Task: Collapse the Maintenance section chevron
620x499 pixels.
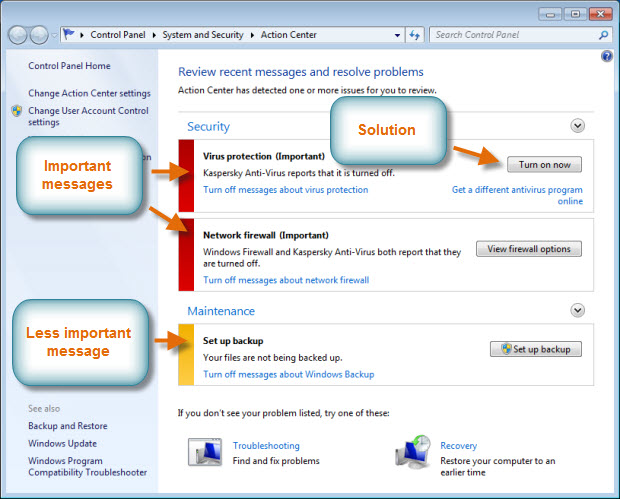Action: click(577, 311)
